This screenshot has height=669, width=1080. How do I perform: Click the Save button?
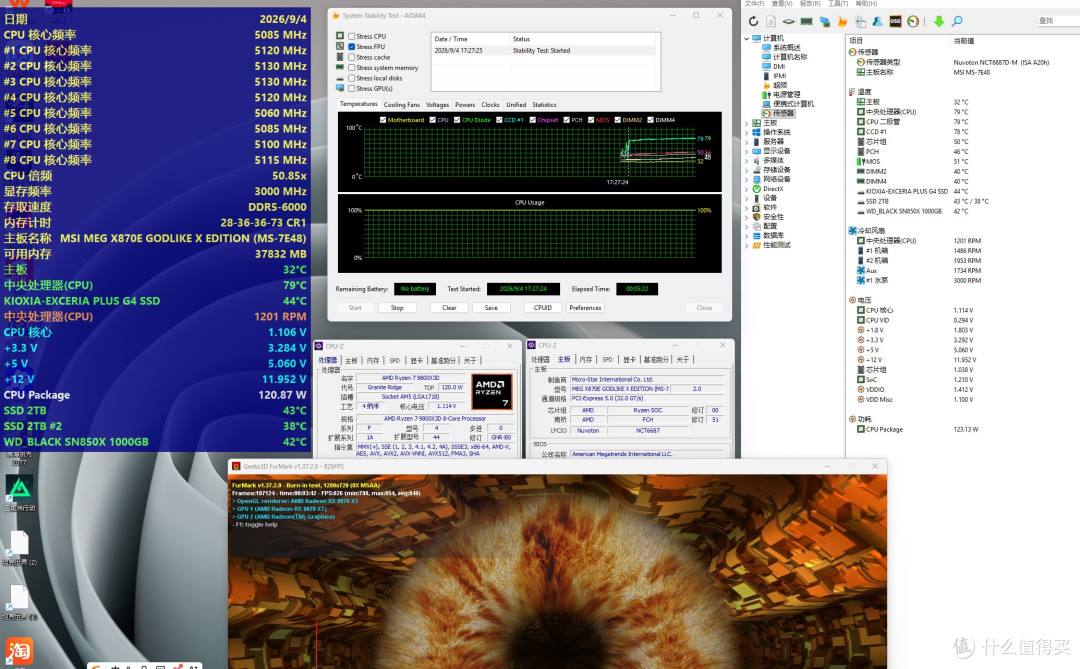pyautogui.click(x=491, y=308)
